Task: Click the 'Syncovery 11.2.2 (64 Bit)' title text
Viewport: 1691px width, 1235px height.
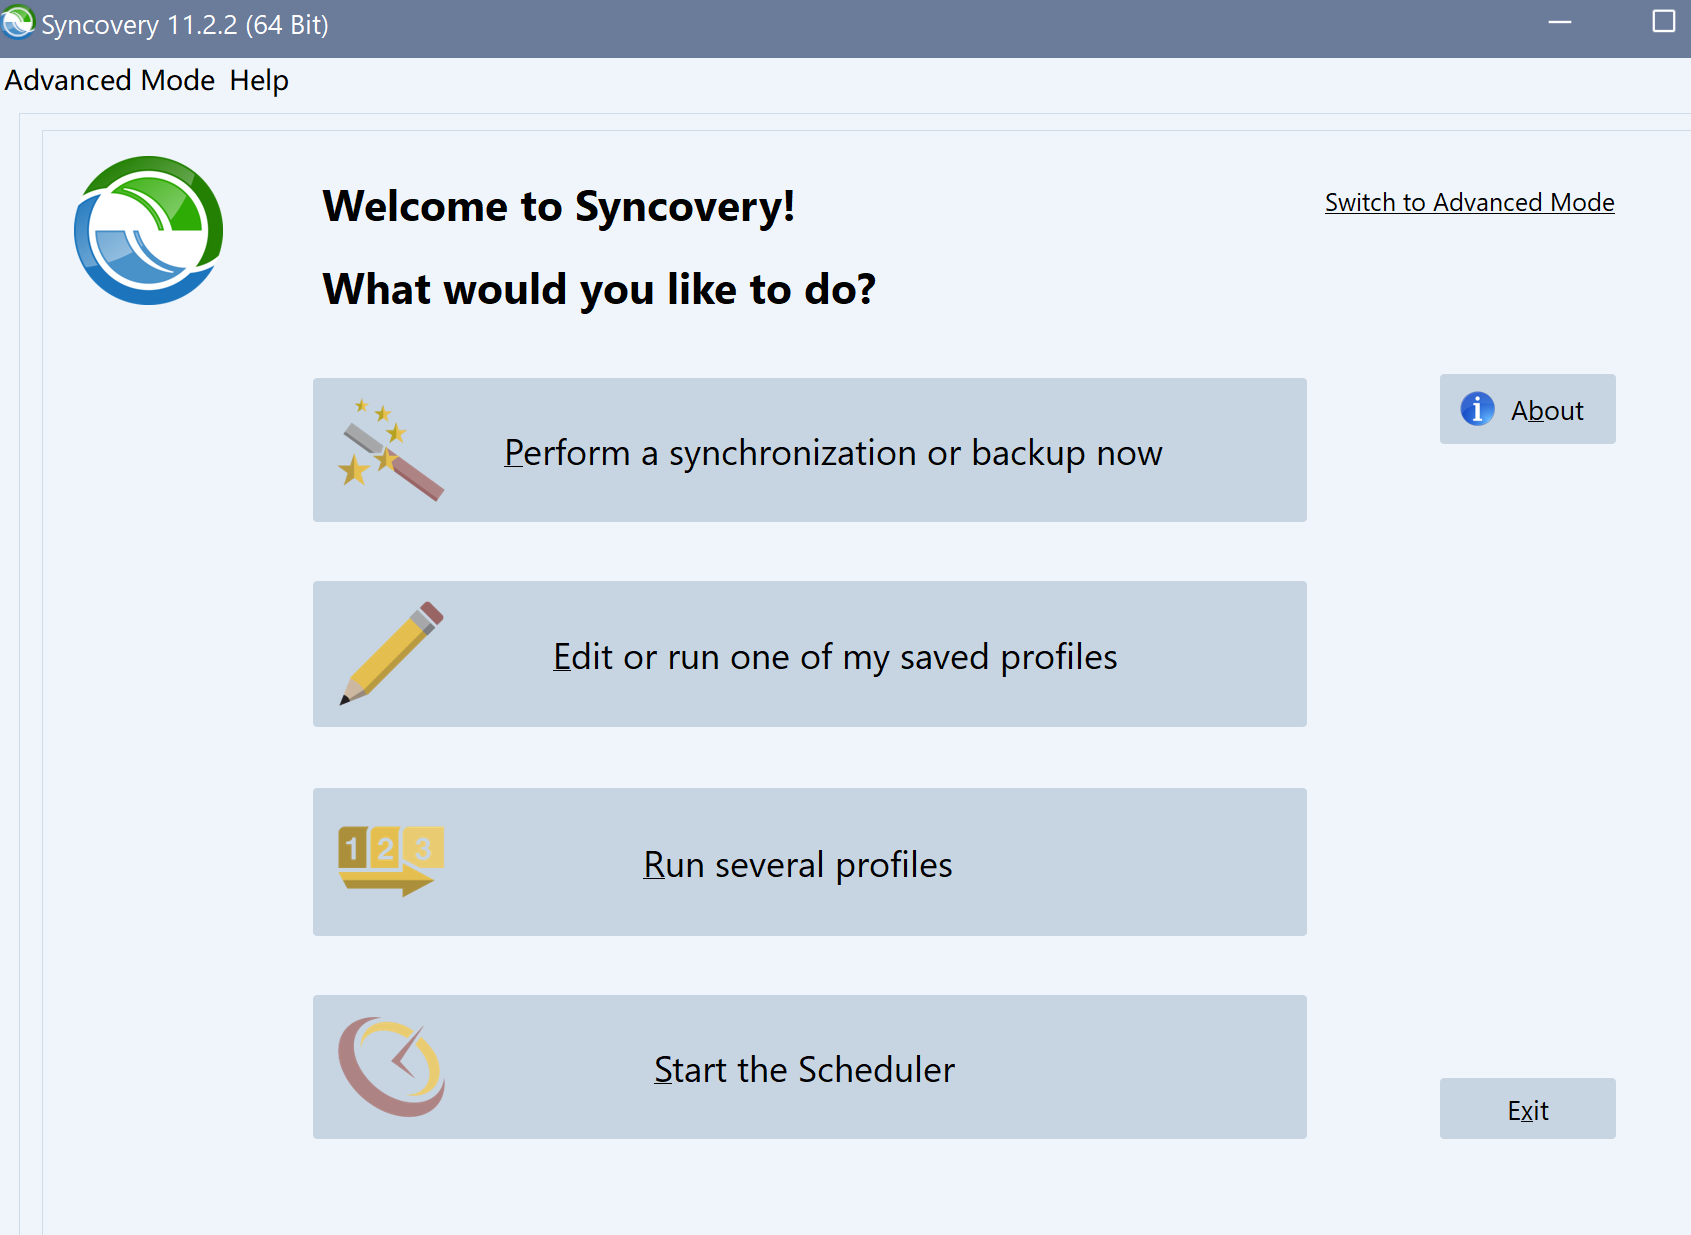Action: 185,25
